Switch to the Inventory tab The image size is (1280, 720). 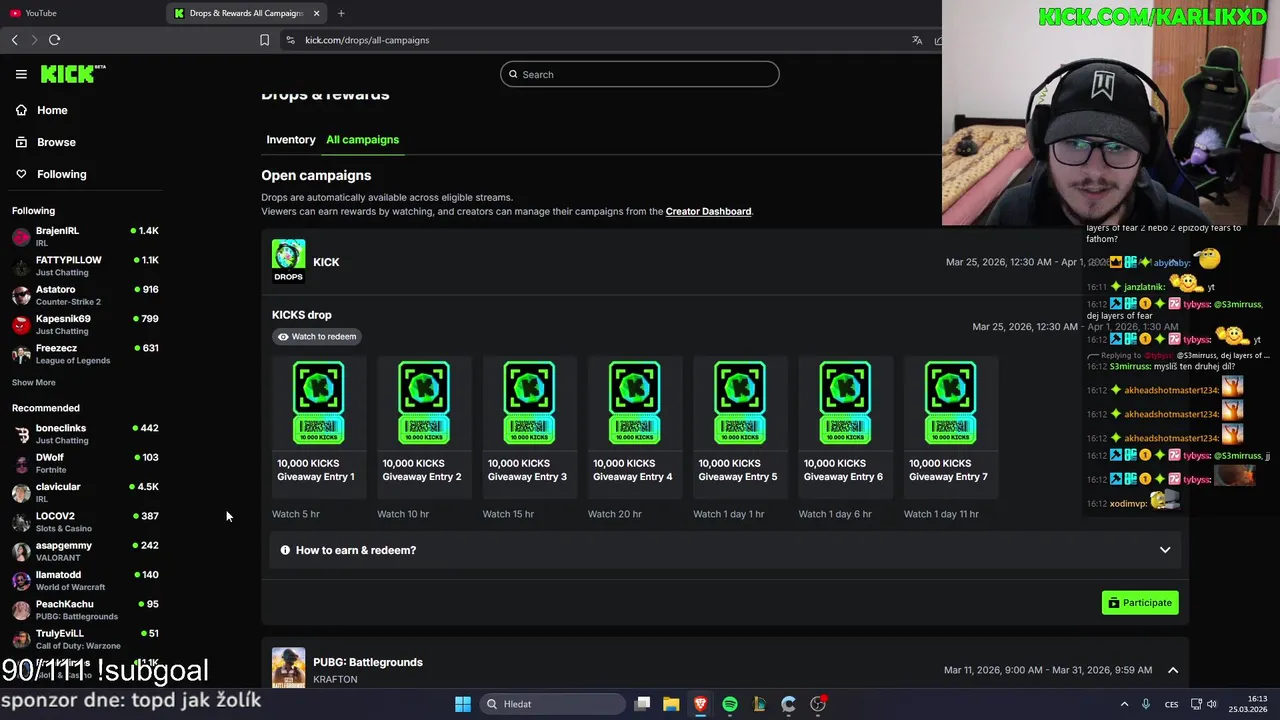coord(291,139)
